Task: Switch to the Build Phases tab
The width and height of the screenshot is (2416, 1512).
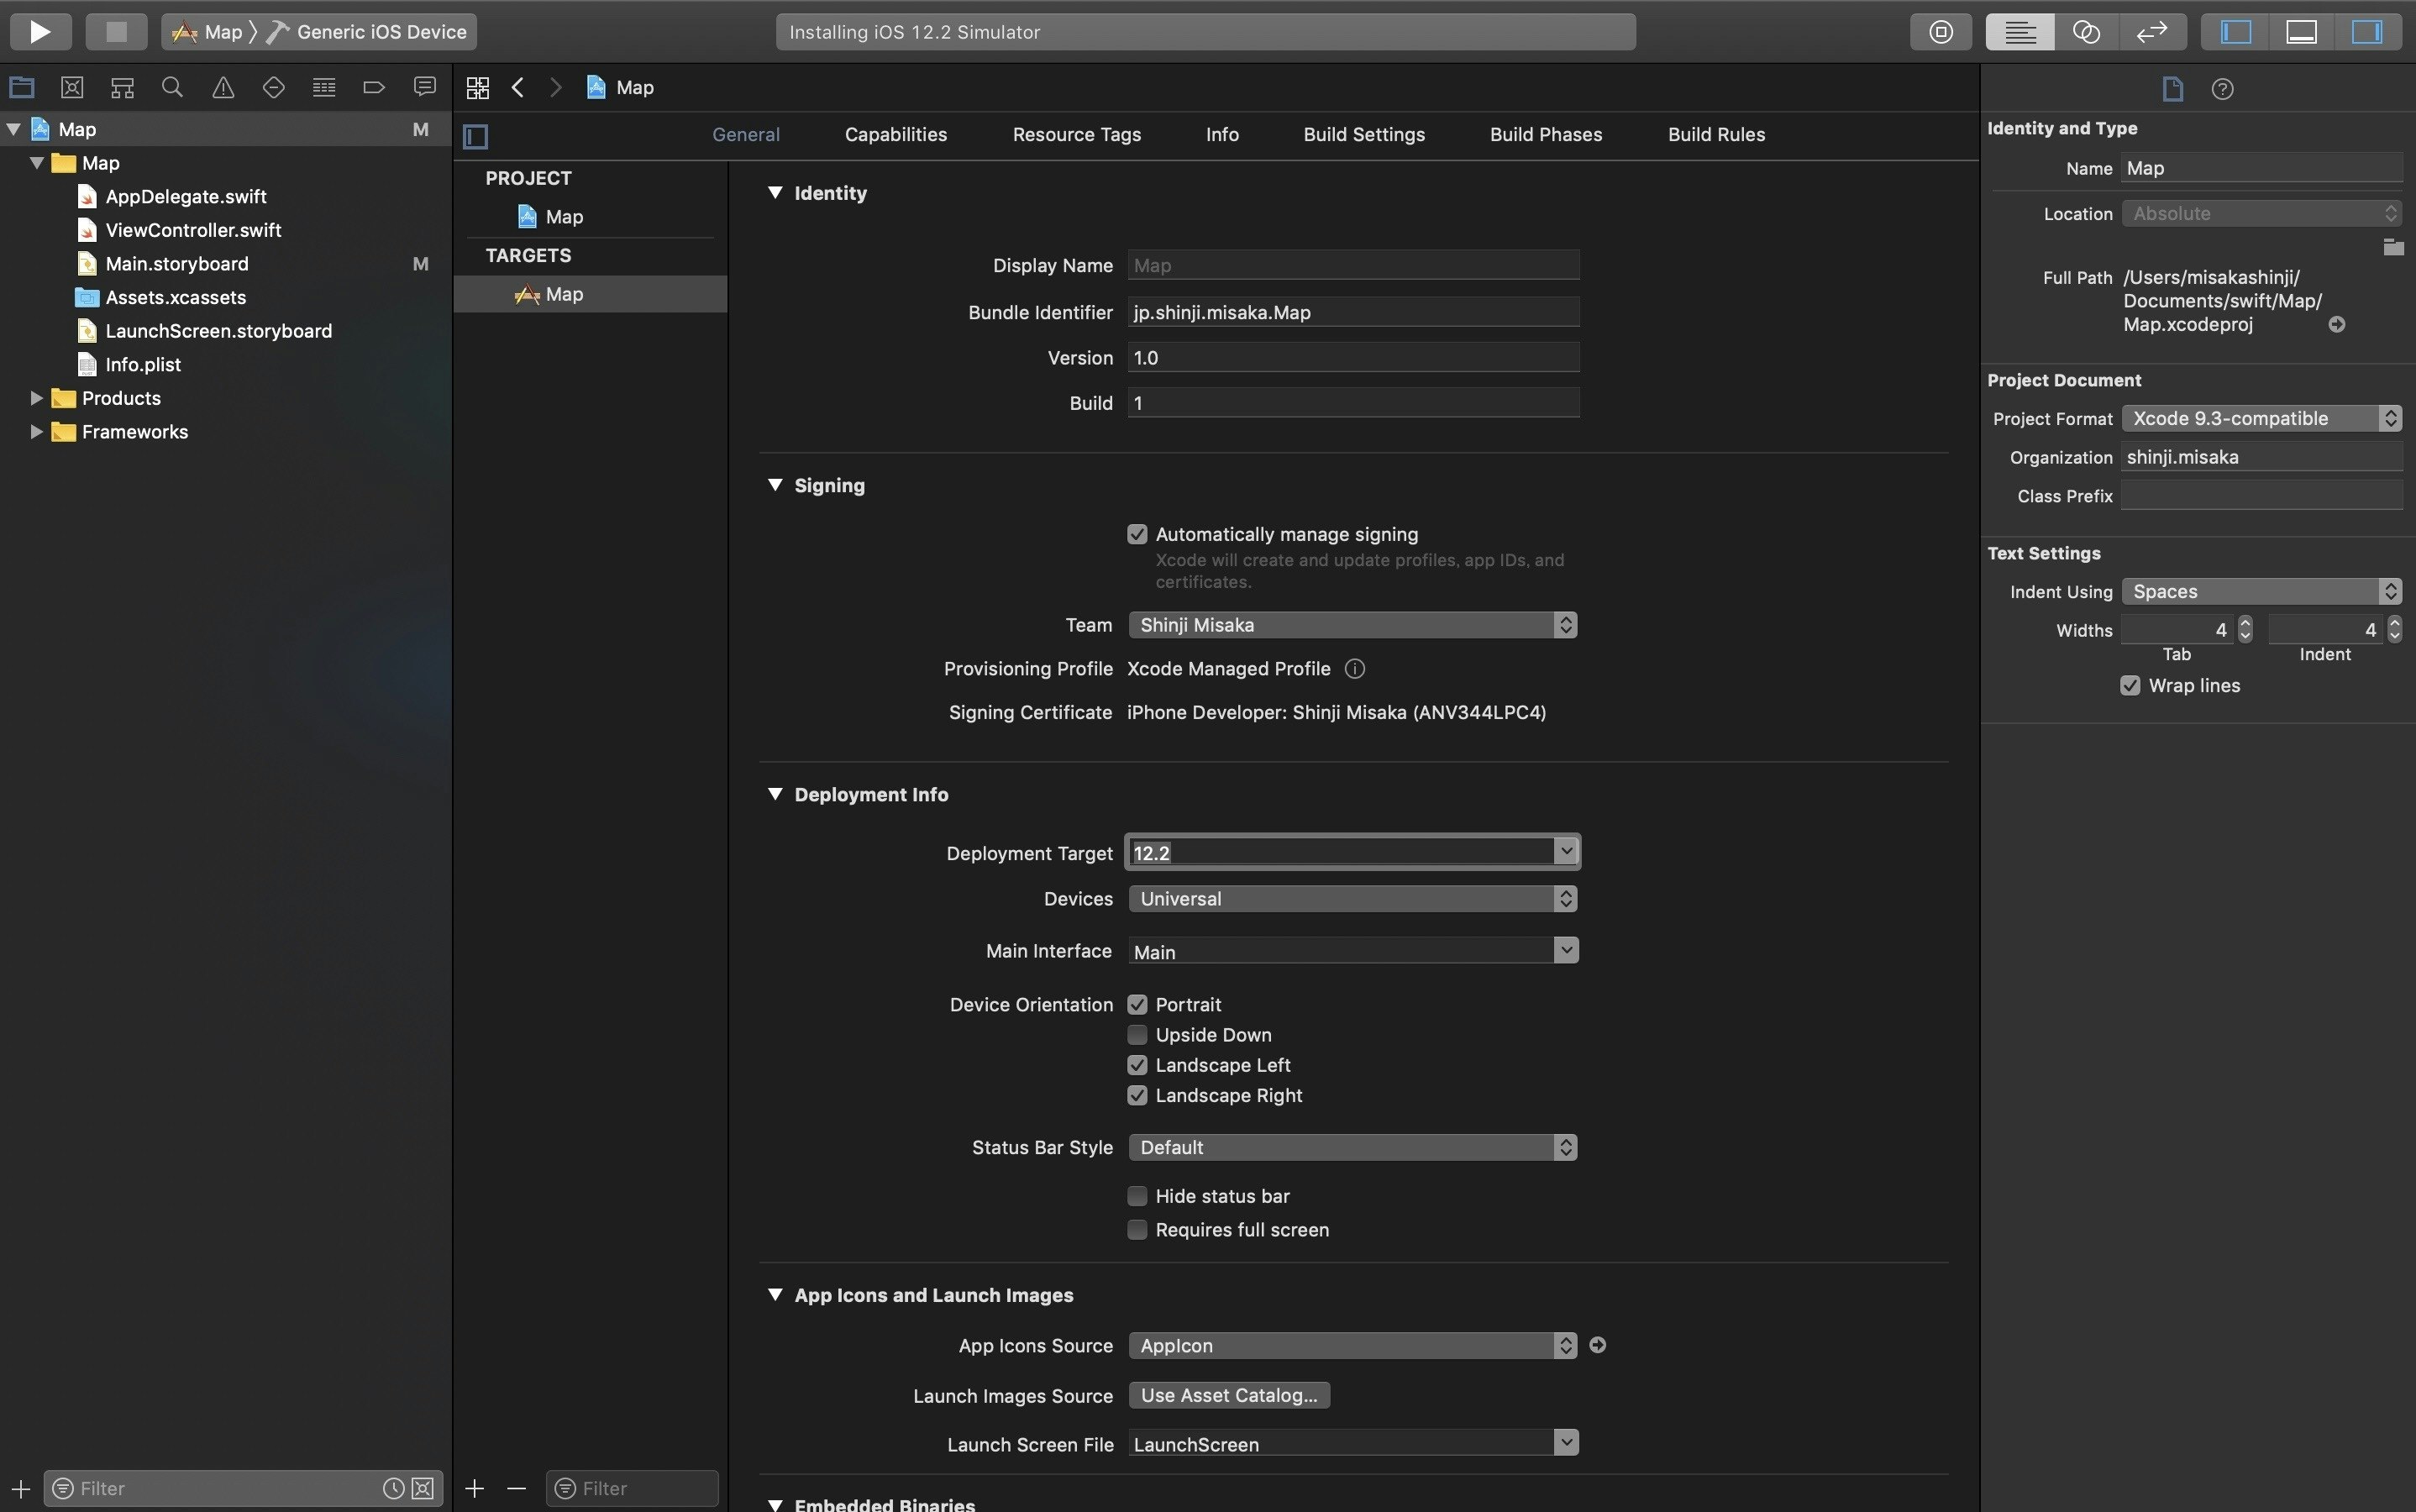Action: pyautogui.click(x=1546, y=134)
